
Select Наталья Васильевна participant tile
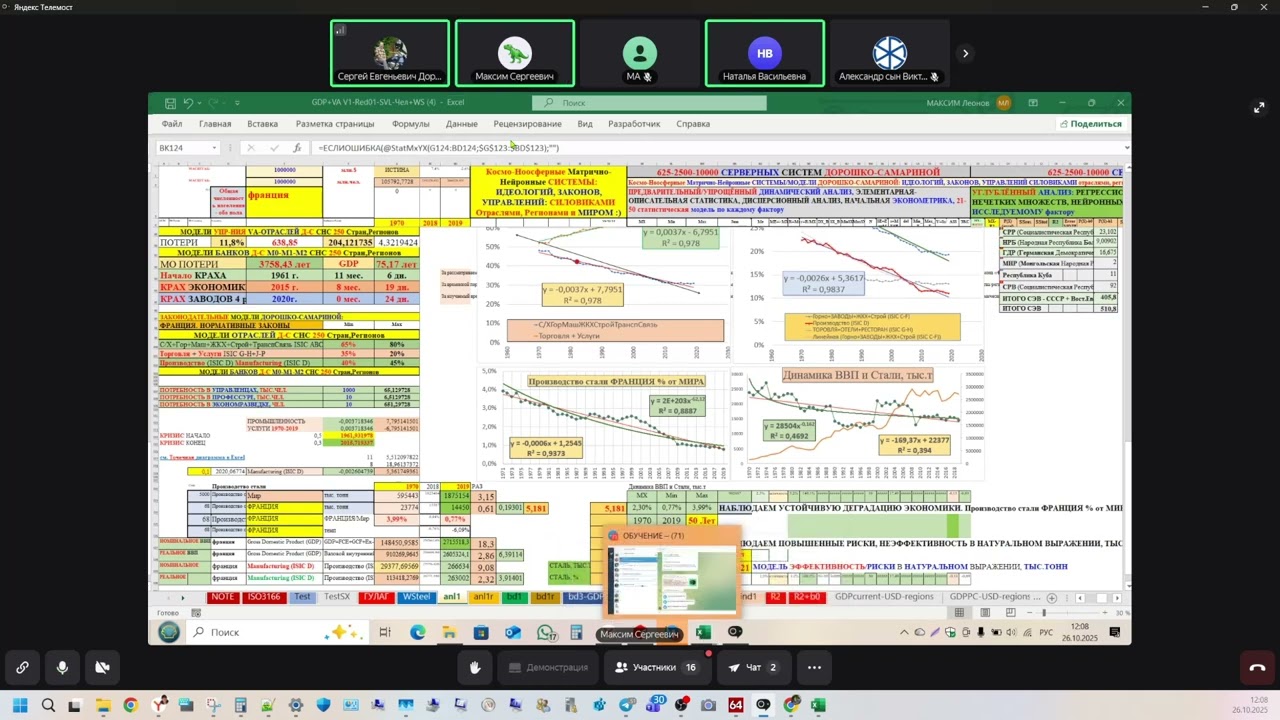pos(765,54)
